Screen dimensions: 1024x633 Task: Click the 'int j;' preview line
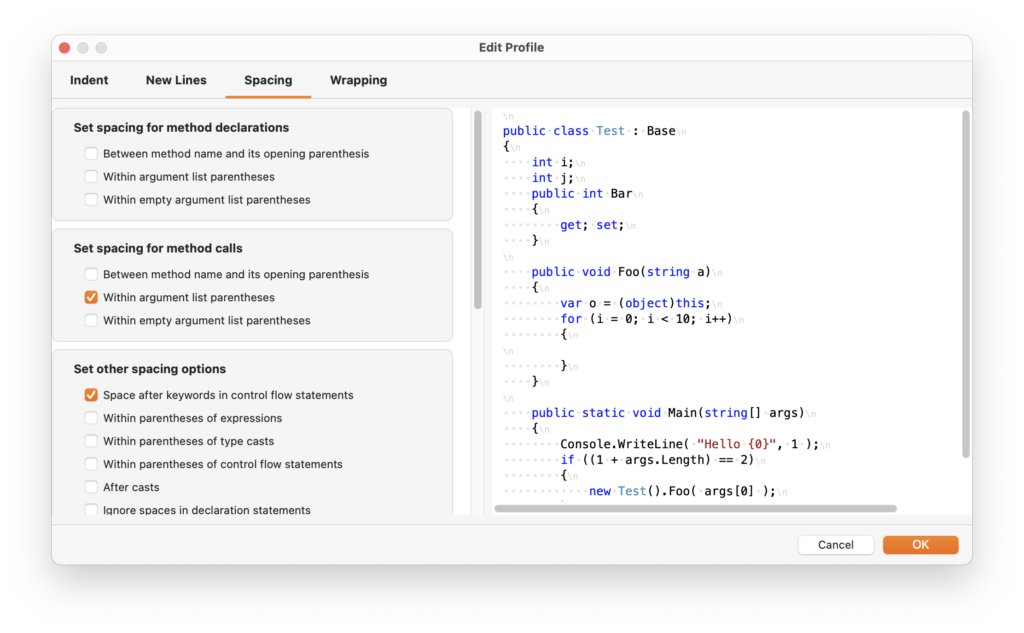click(552, 178)
